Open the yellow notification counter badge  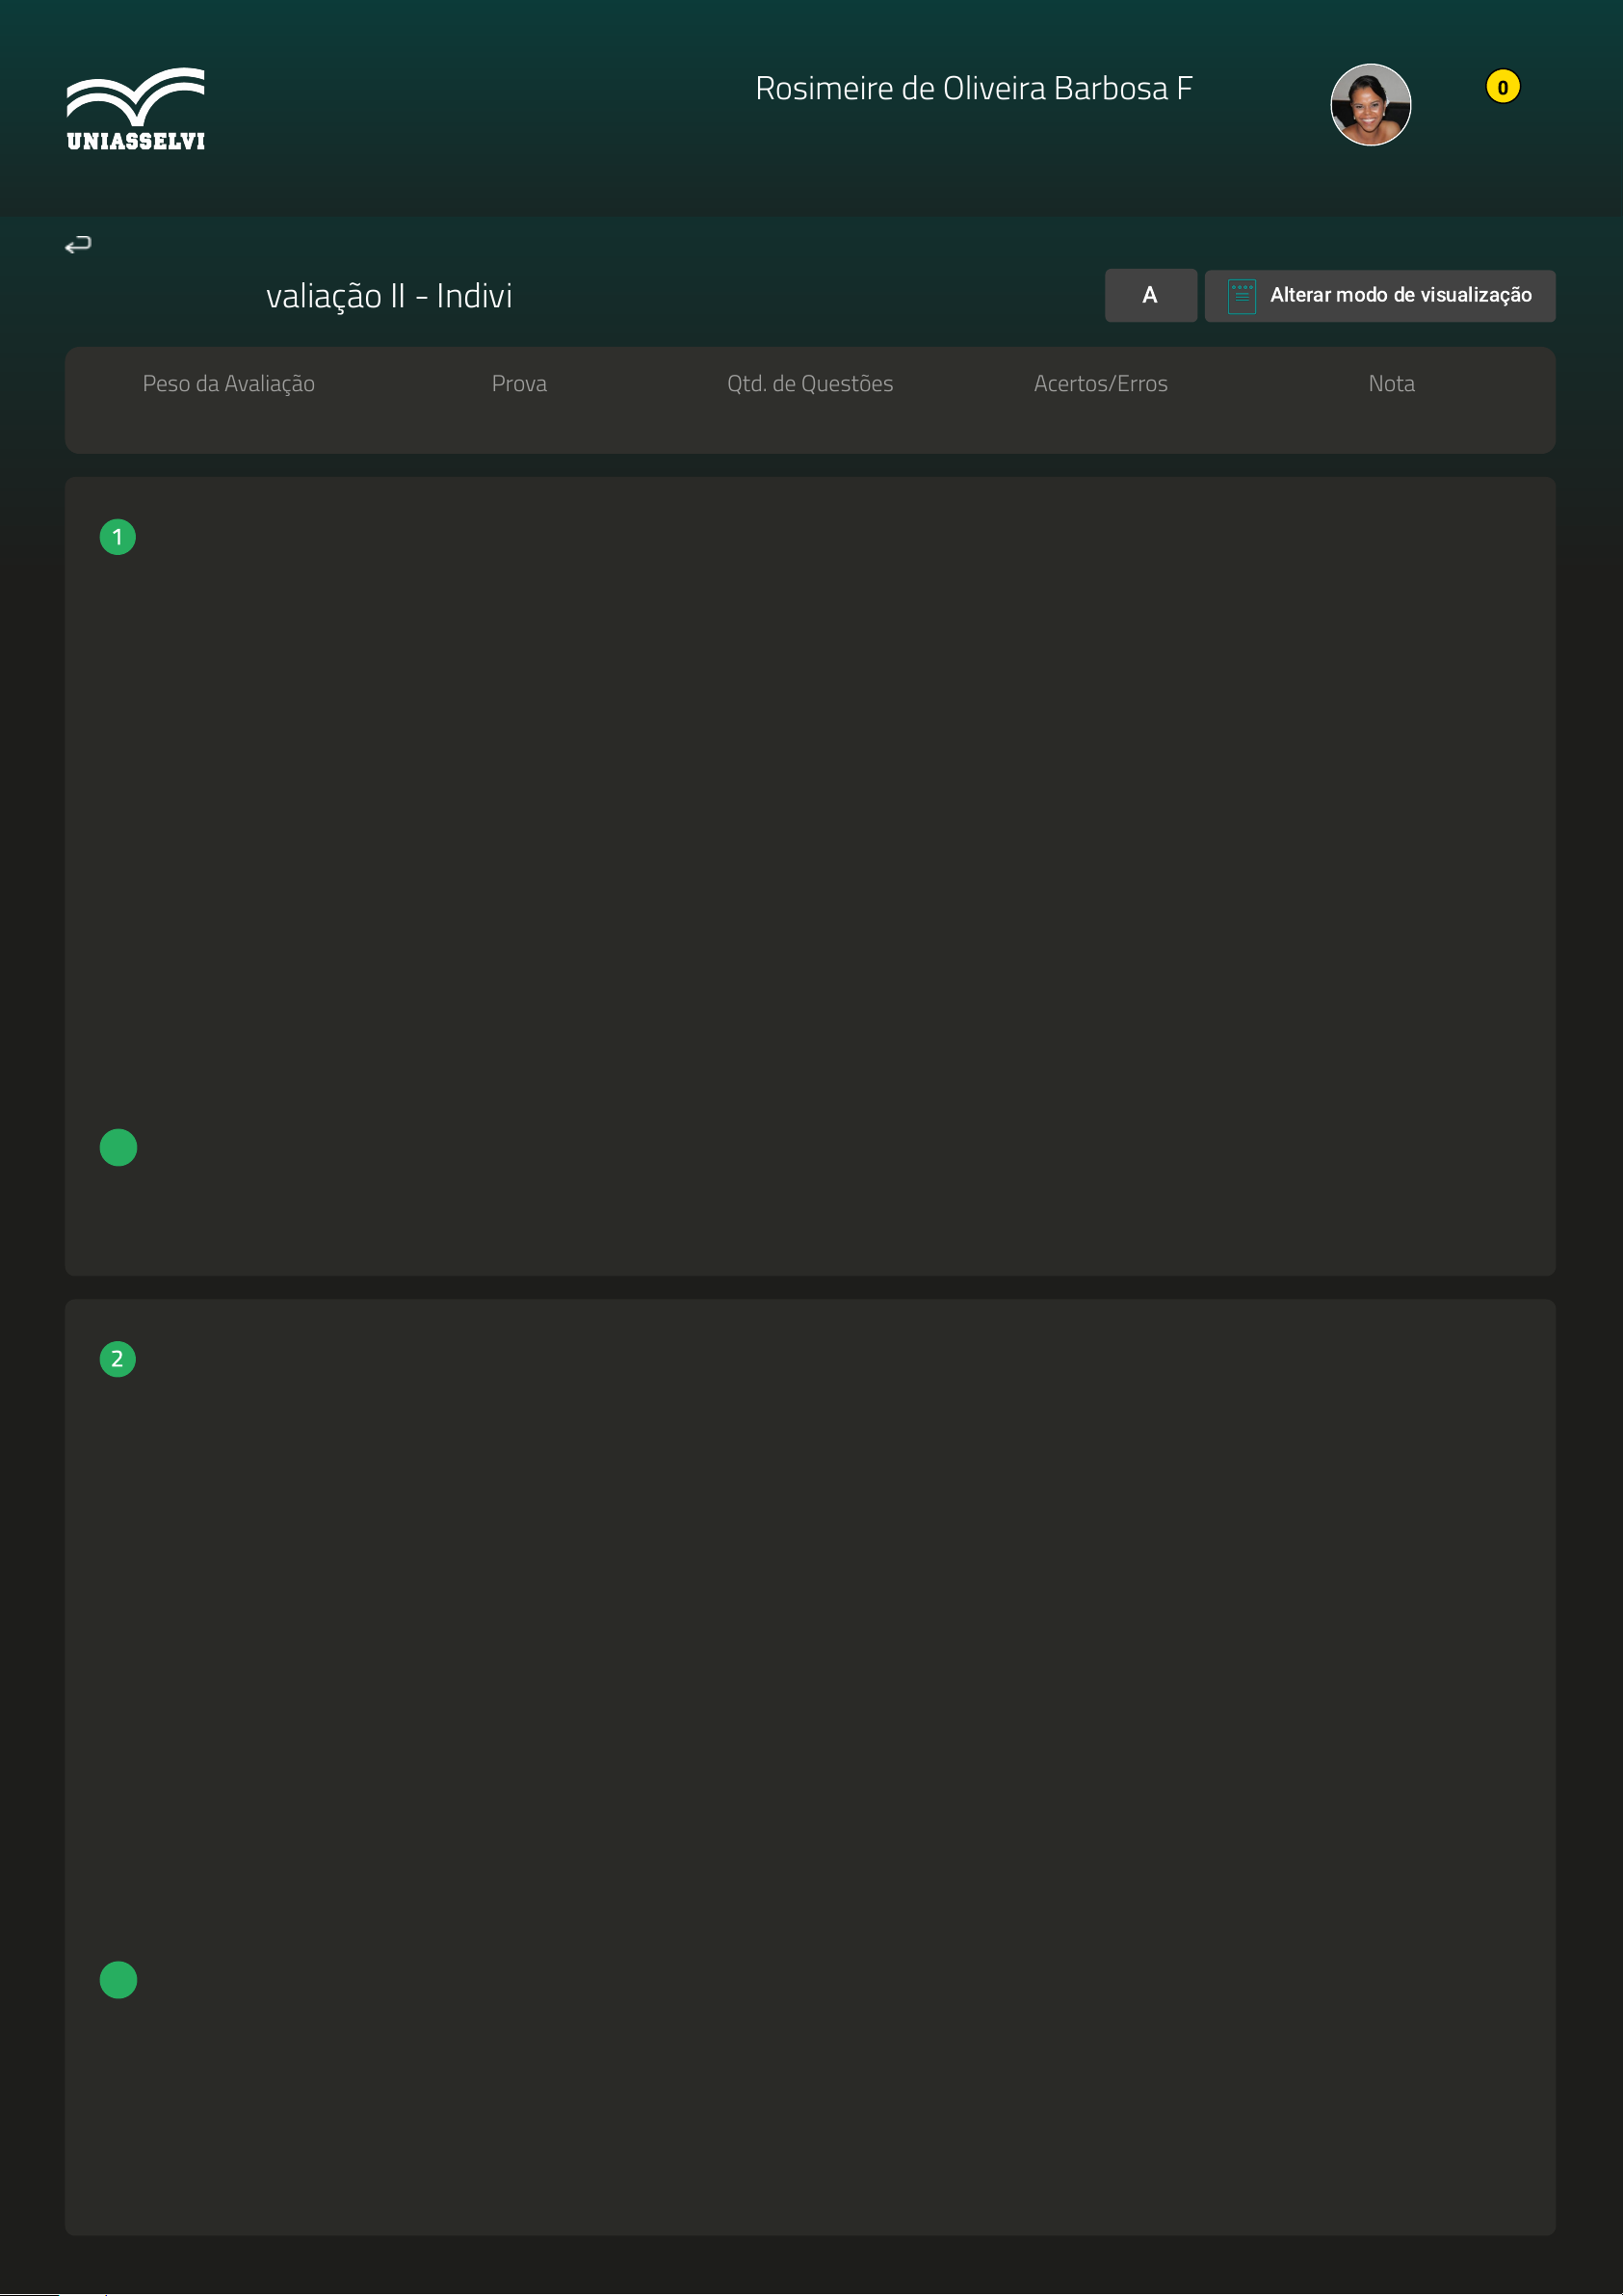coord(1501,87)
